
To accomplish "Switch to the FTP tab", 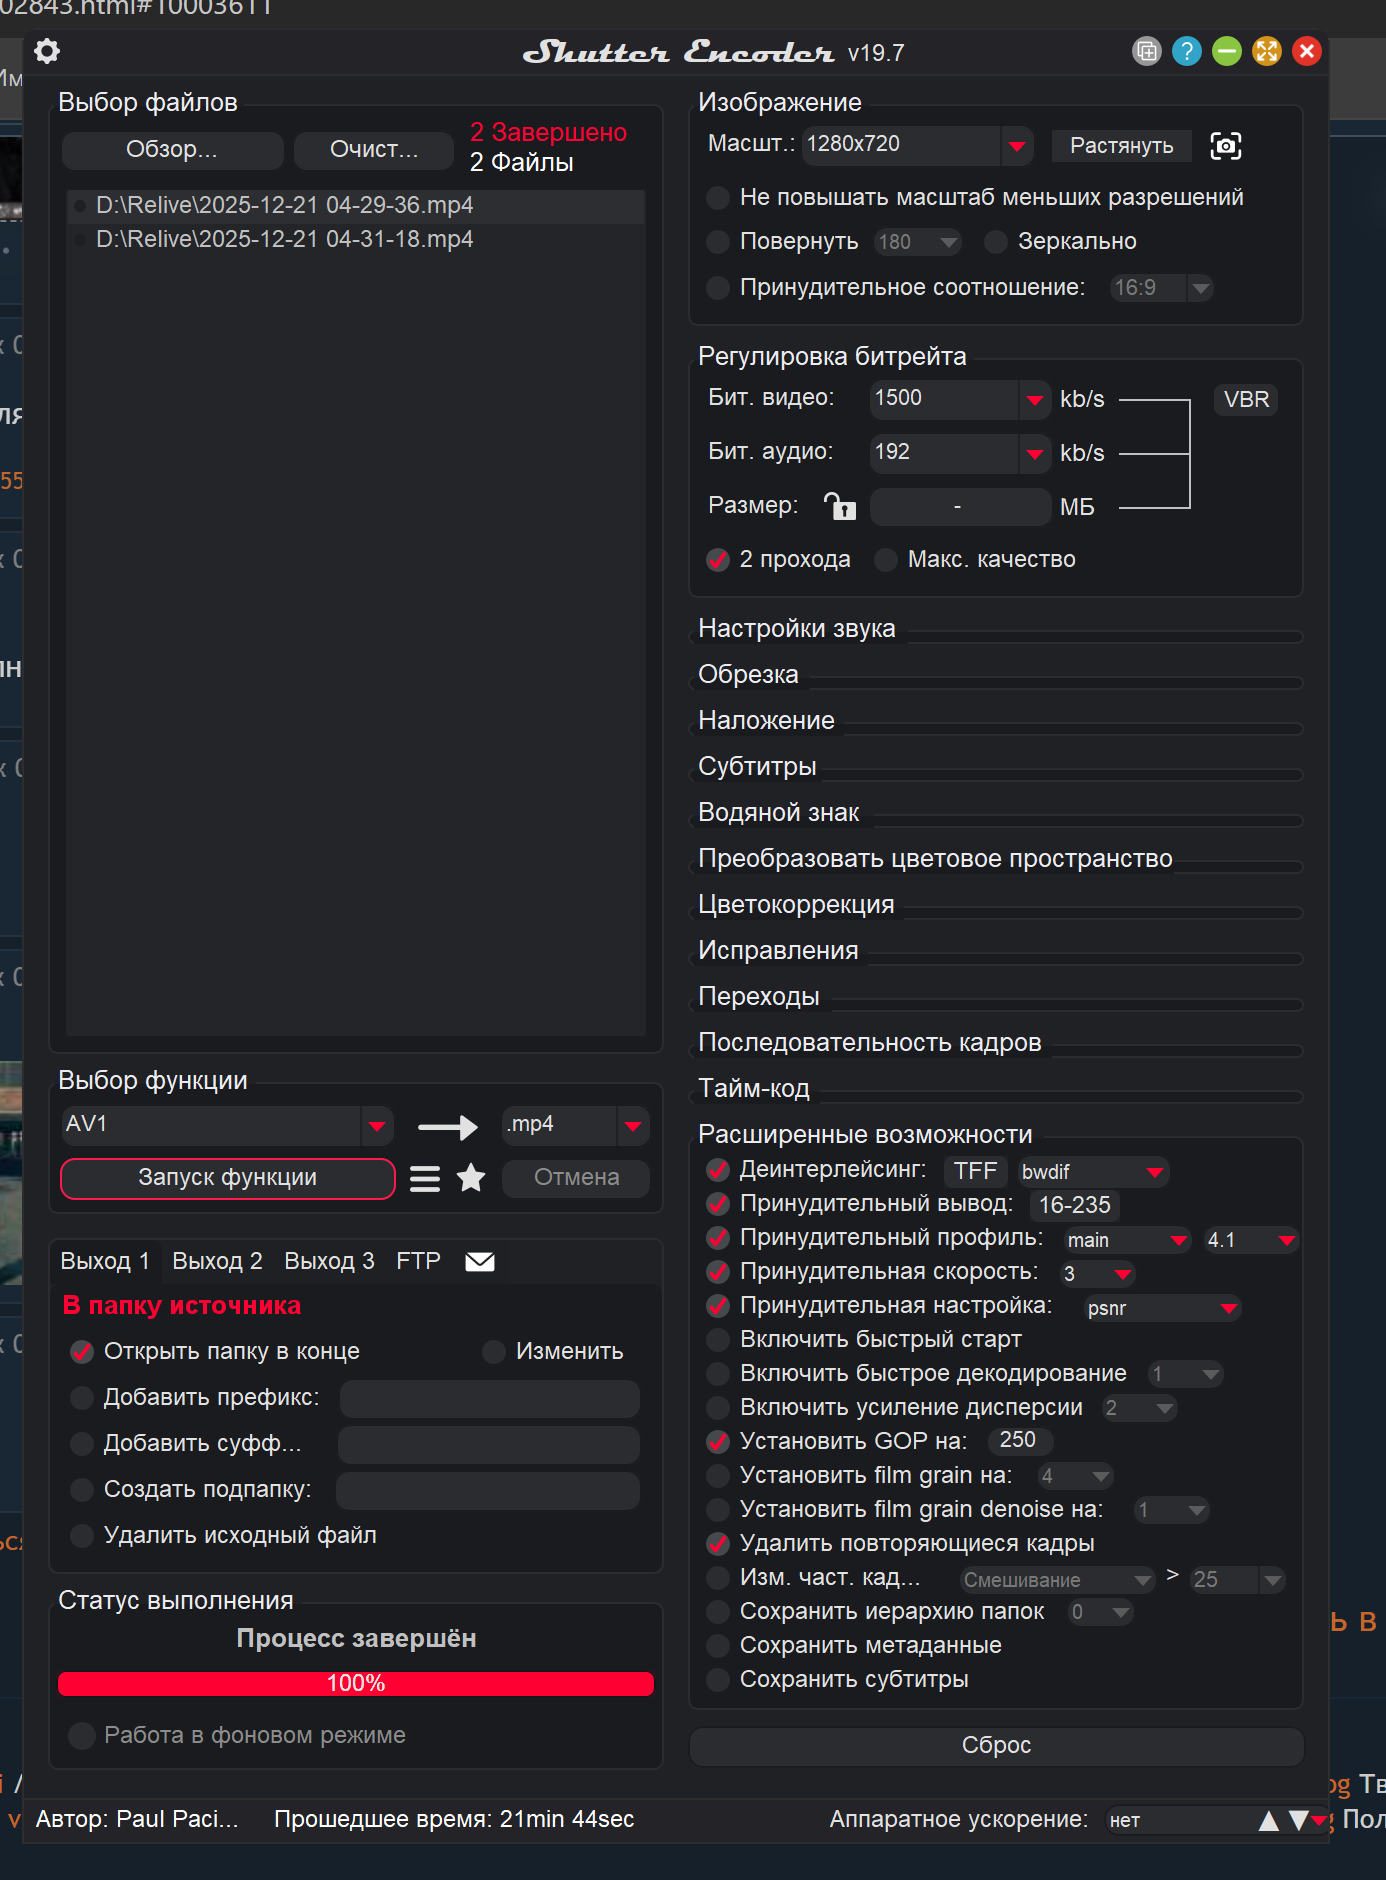I will tap(418, 1262).
